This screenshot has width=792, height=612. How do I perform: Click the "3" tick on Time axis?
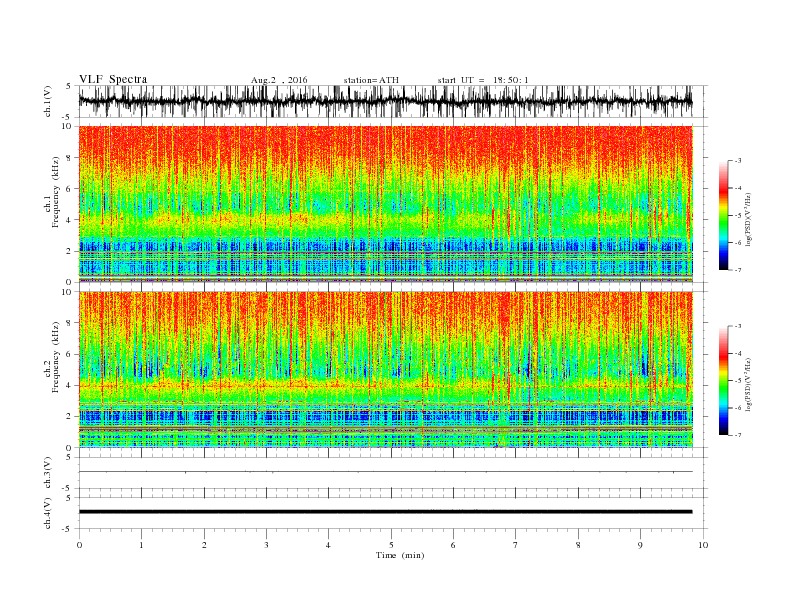(266, 545)
